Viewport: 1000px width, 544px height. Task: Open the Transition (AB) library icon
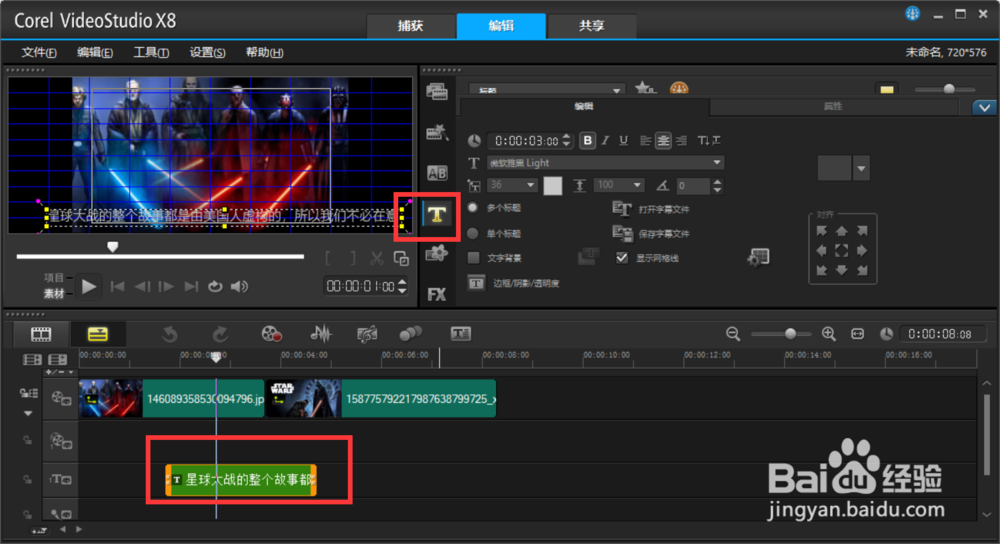tap(437, 173)
